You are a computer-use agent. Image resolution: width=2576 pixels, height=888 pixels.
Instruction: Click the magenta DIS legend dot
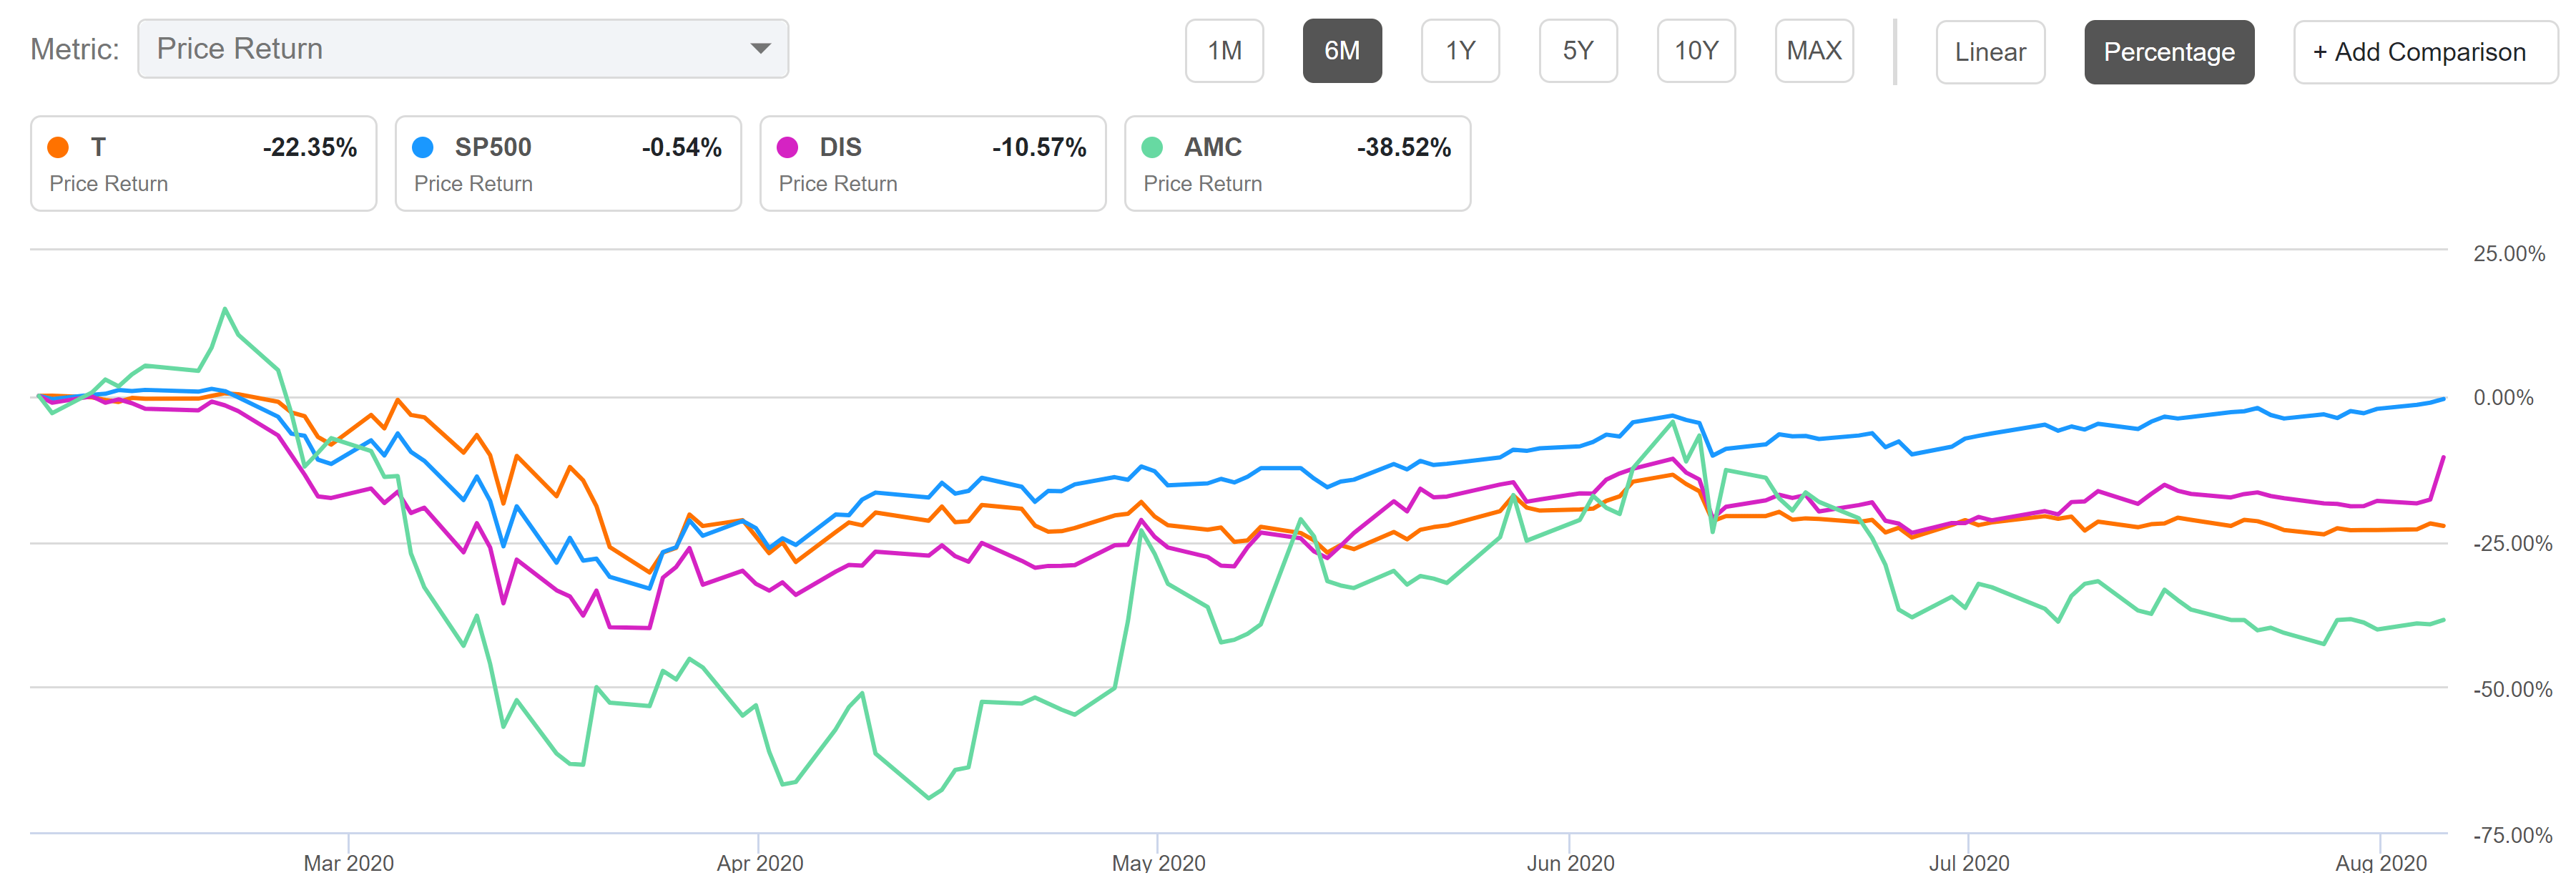(788, 147)
